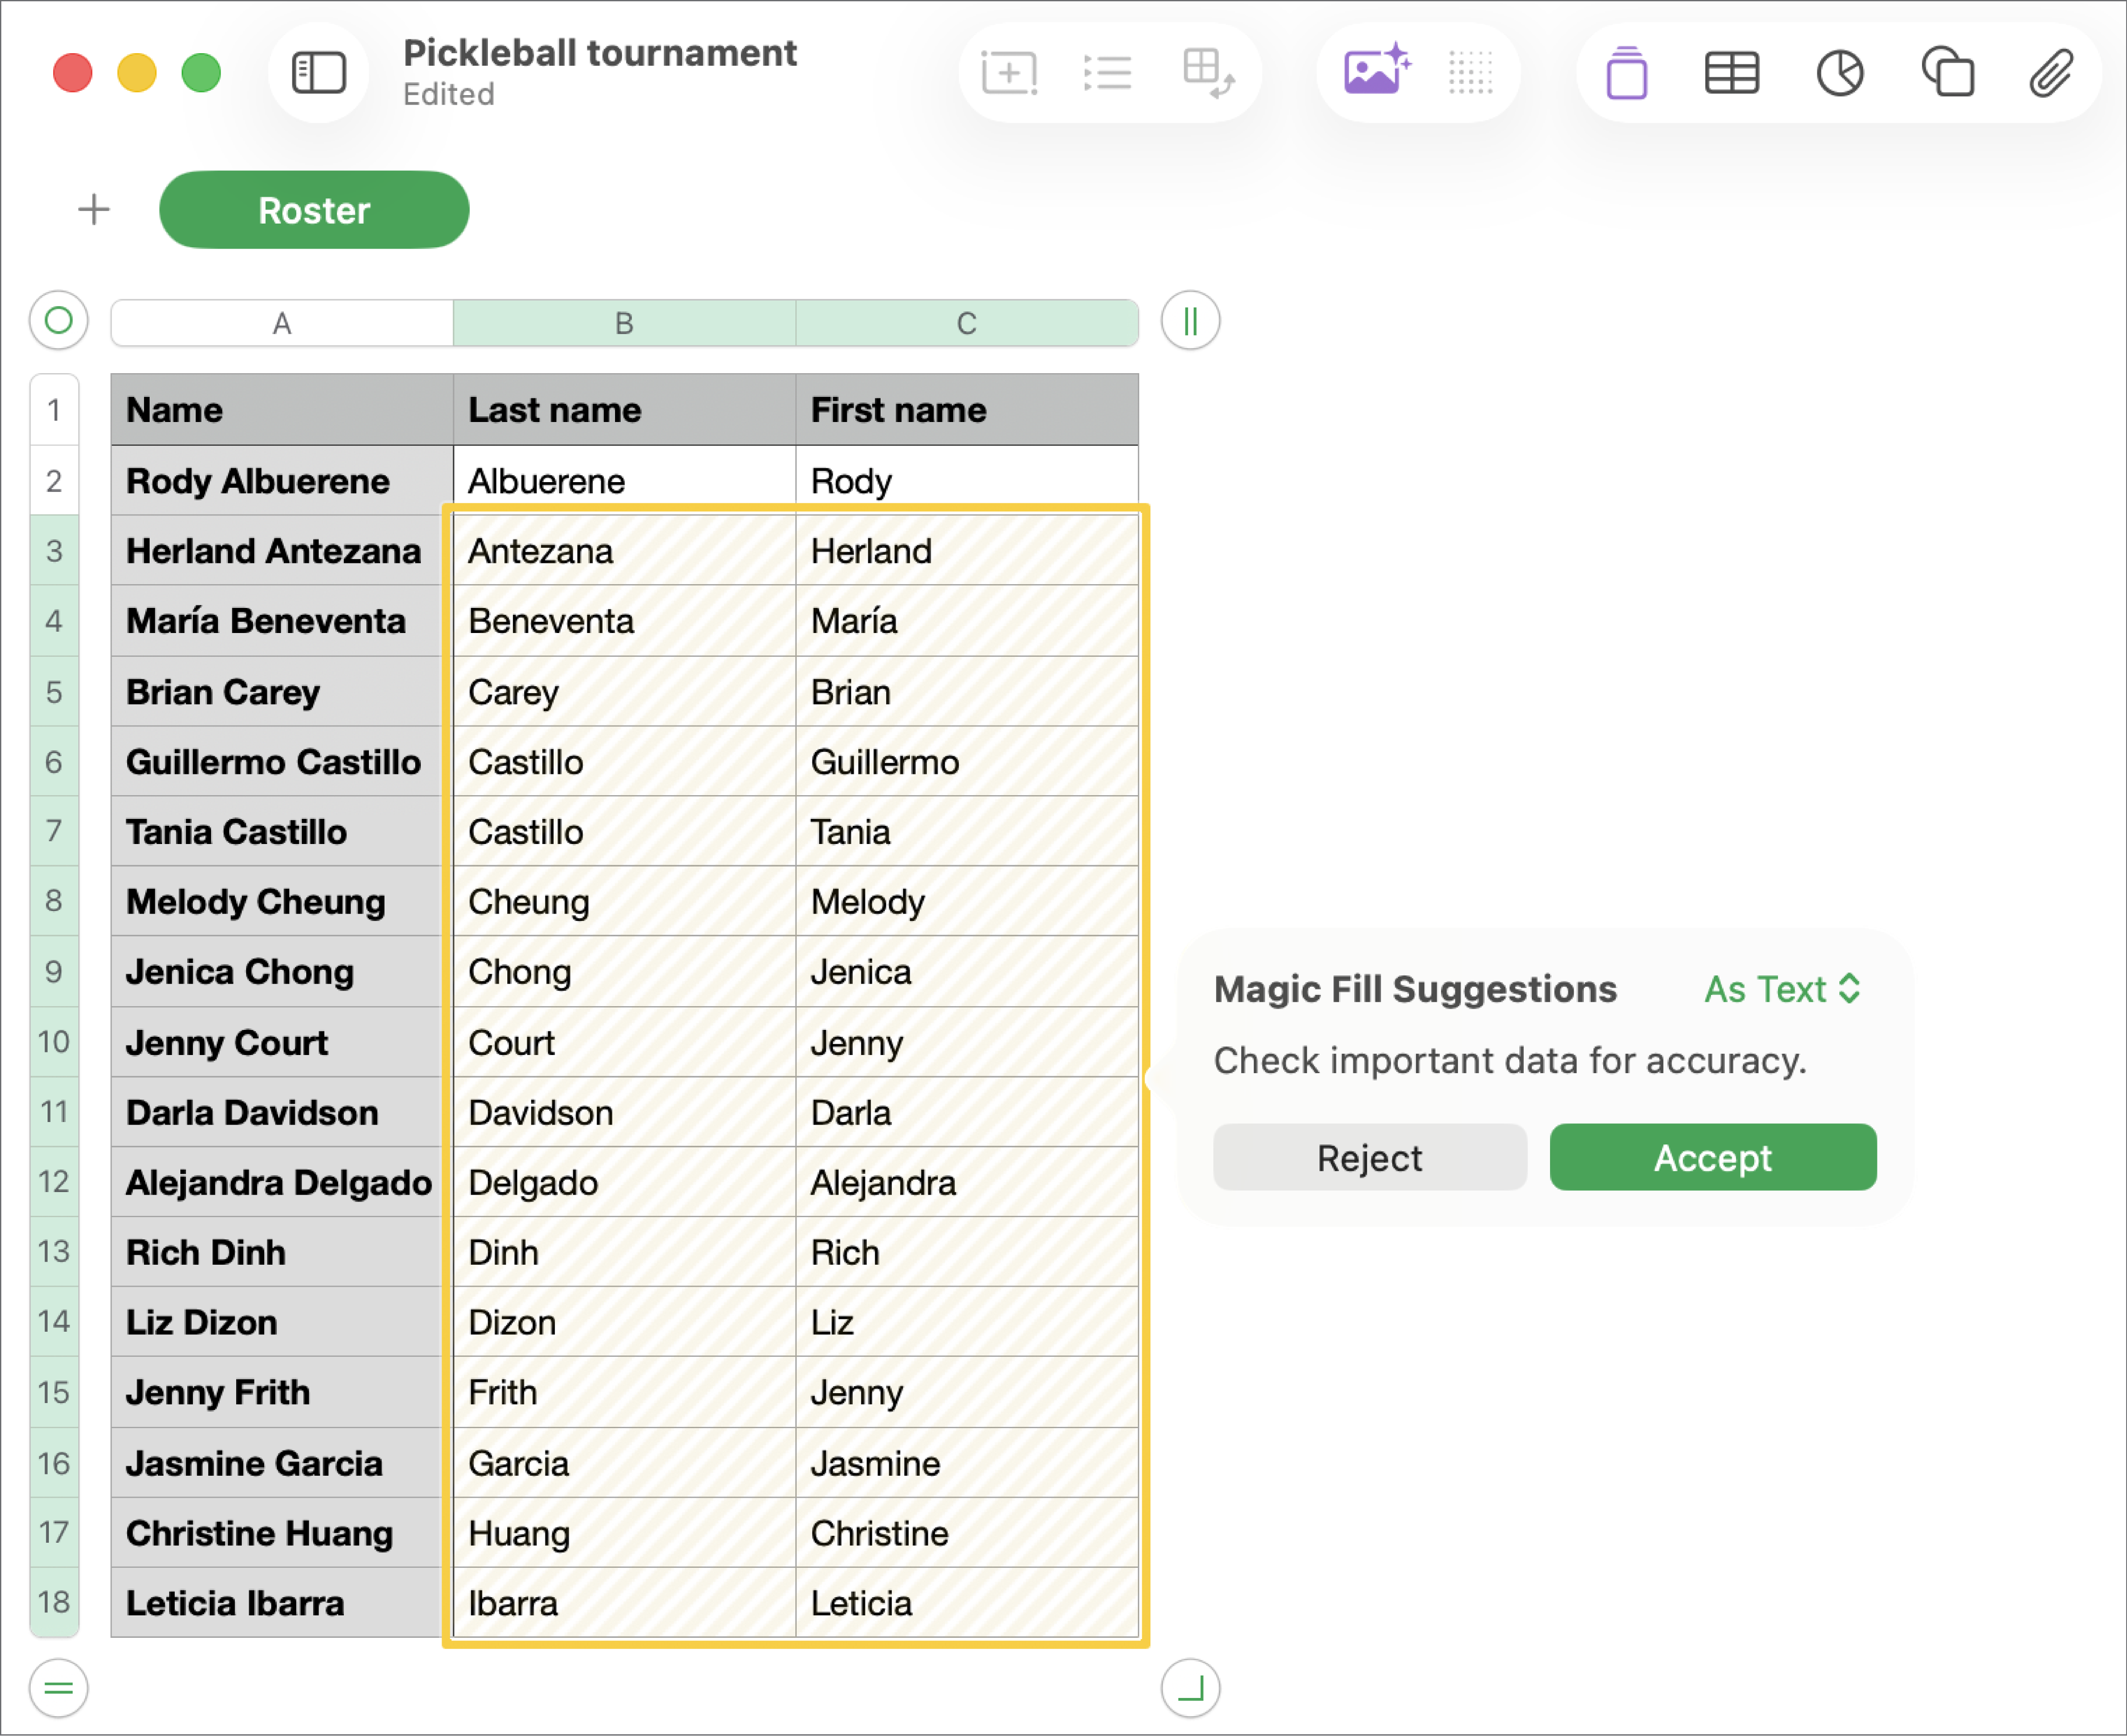Select row 5 header
2127x1736 pixels.
coord(54,691)
